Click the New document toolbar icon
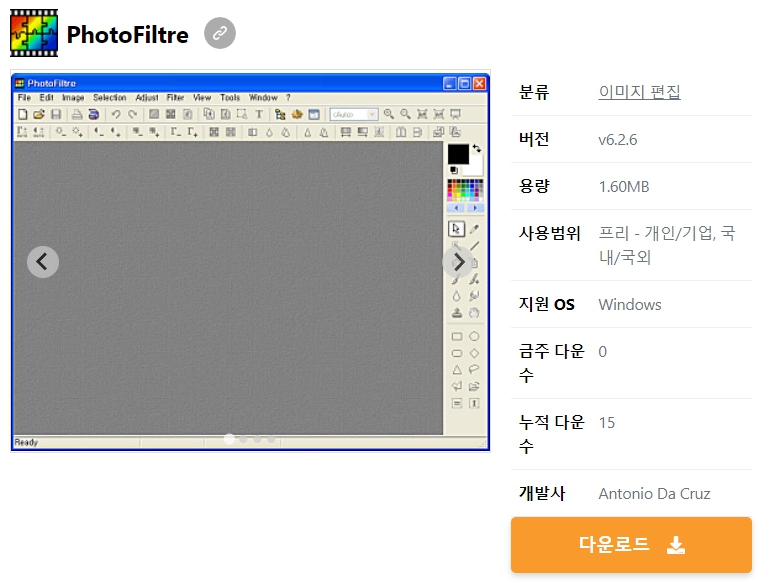 click(23, 114)
